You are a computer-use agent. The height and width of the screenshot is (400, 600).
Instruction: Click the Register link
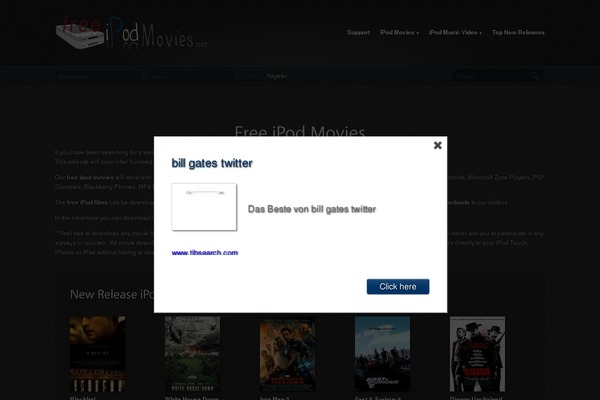[x=277, y=76]
